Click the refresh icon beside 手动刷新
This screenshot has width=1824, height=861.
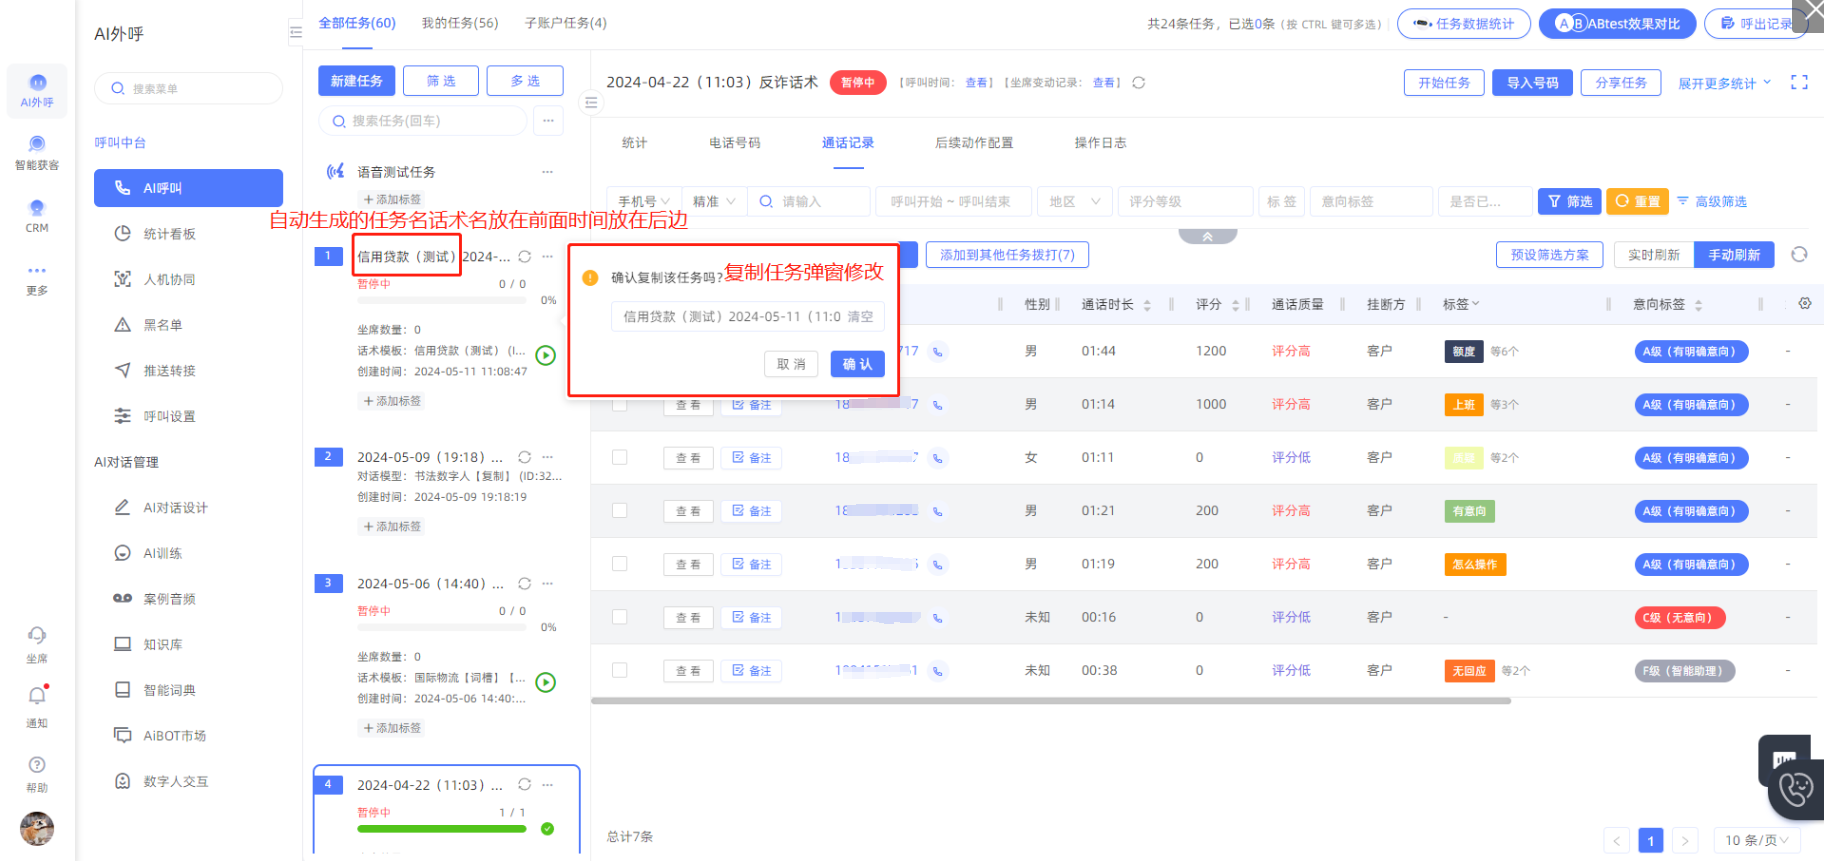pyautogui.click(x=1799, y=254)
